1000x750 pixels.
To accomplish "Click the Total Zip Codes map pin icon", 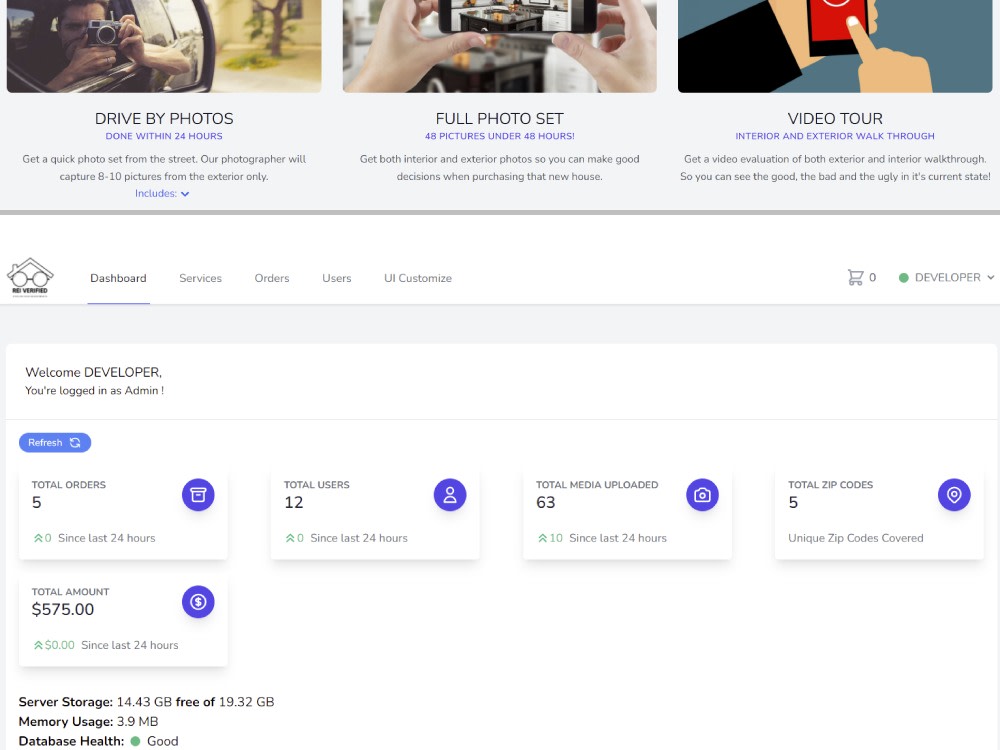I will (954, 495).
